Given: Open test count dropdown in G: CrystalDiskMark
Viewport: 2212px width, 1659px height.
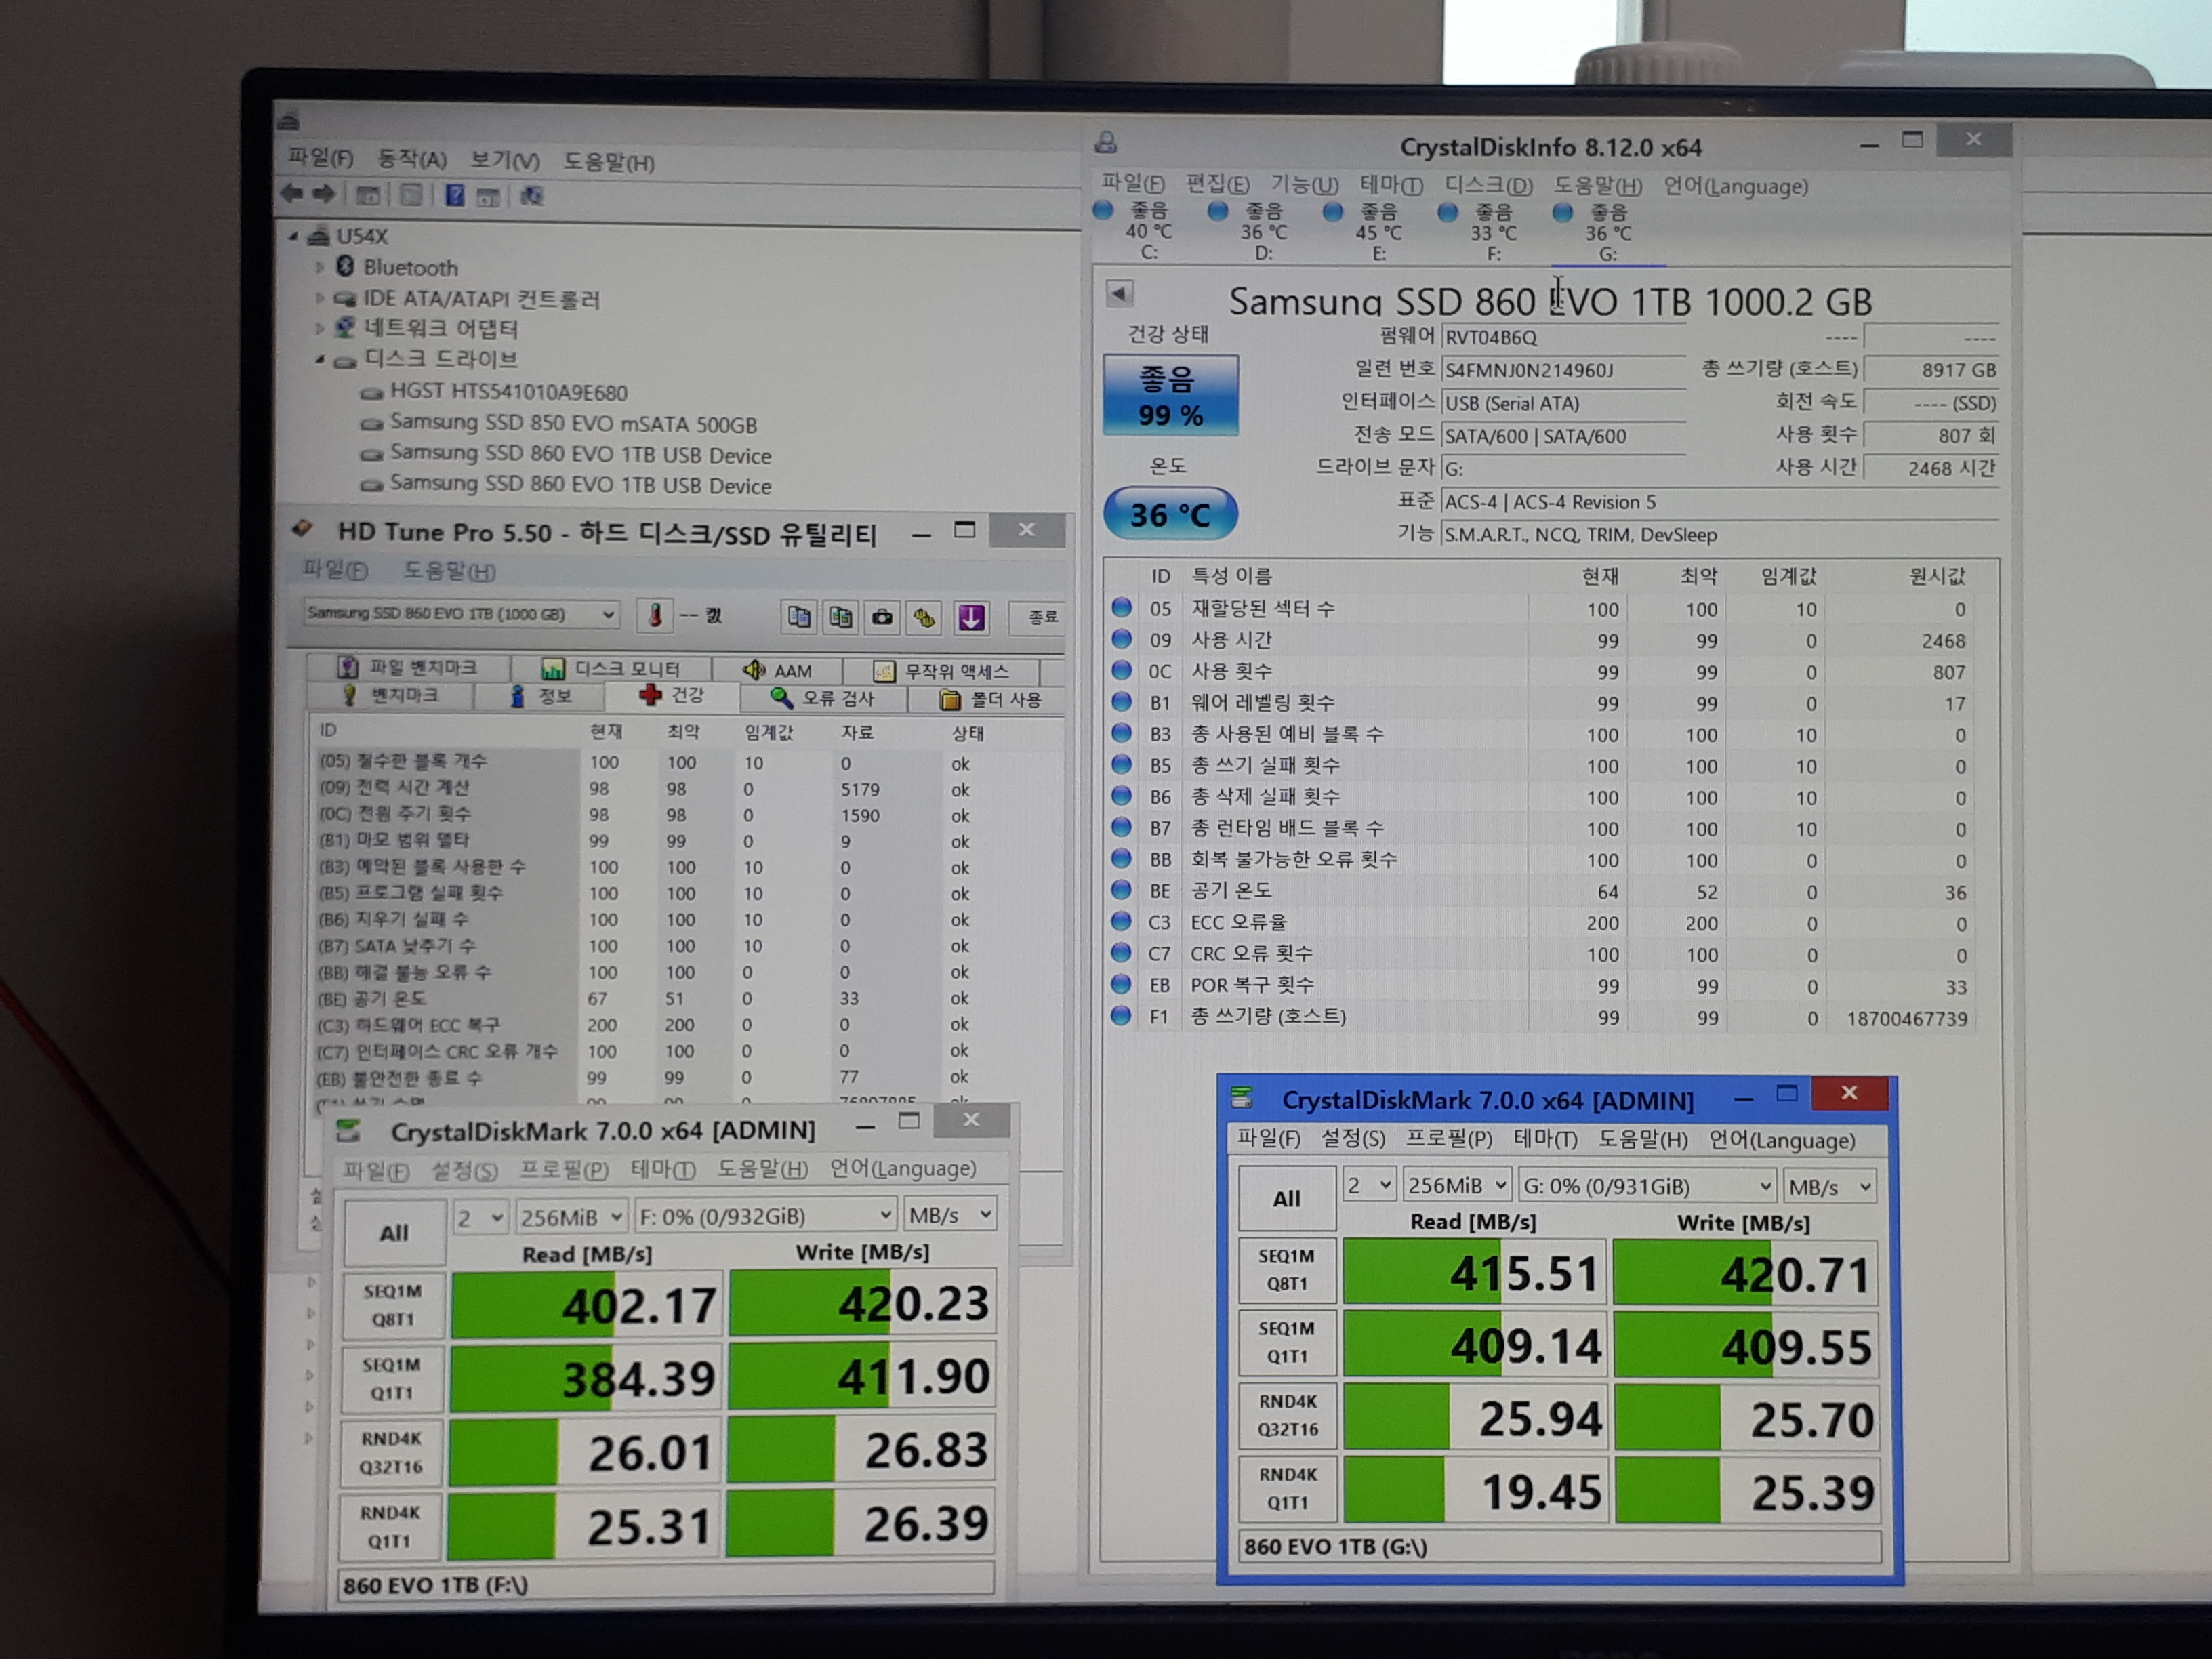Looking at the screenshot, I should 1369,1185.
